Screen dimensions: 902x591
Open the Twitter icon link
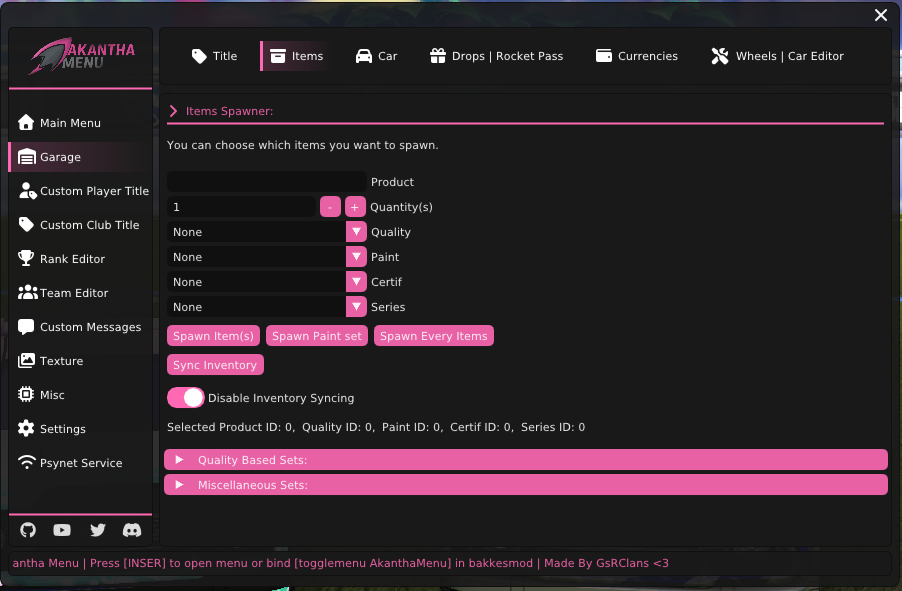(x=97, y=530)
